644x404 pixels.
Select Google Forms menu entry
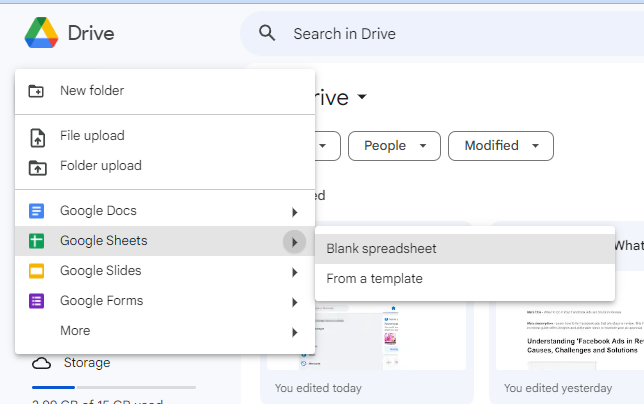pos(165,301)
